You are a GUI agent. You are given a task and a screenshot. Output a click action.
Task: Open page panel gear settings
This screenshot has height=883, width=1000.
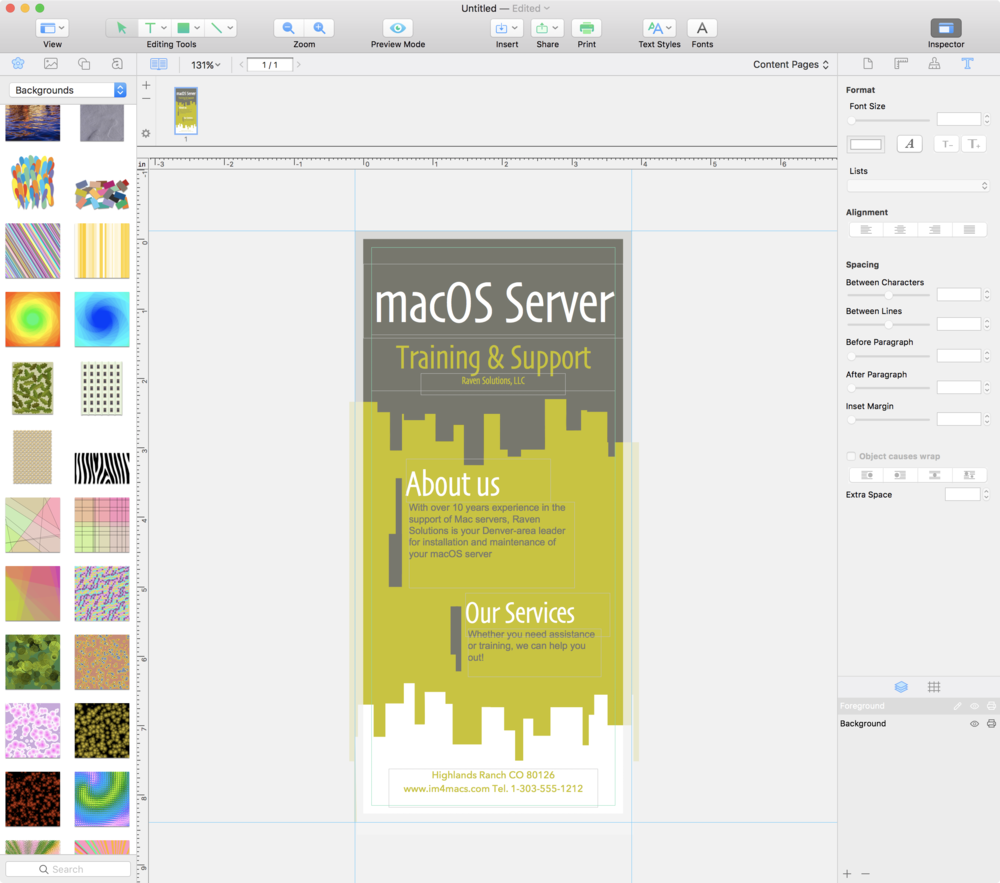(x=146, y=133)
